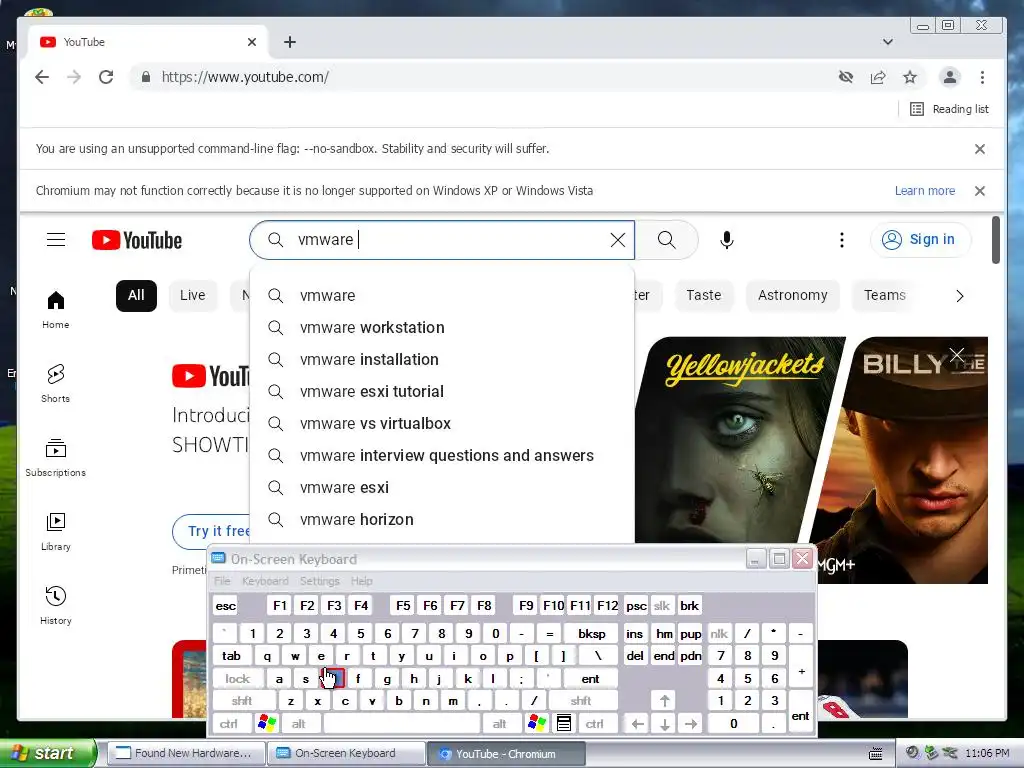Viewport: 1024px width, 768px height.
Task: Open Chromium three-dot menu
Action: [982, 77]
